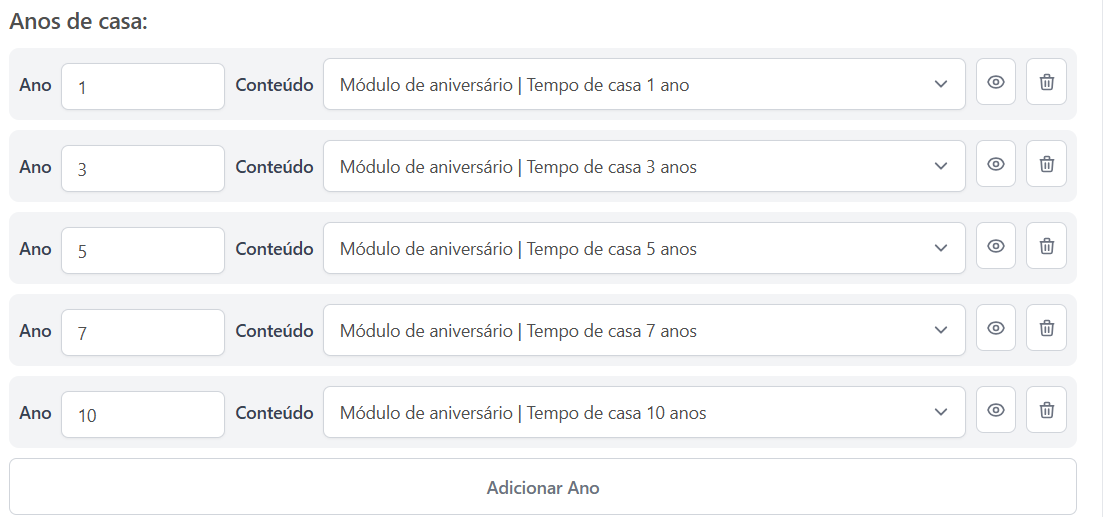
Task: View the 7 anos module preview
Action: pyautogui.click(x=995, y=329)
